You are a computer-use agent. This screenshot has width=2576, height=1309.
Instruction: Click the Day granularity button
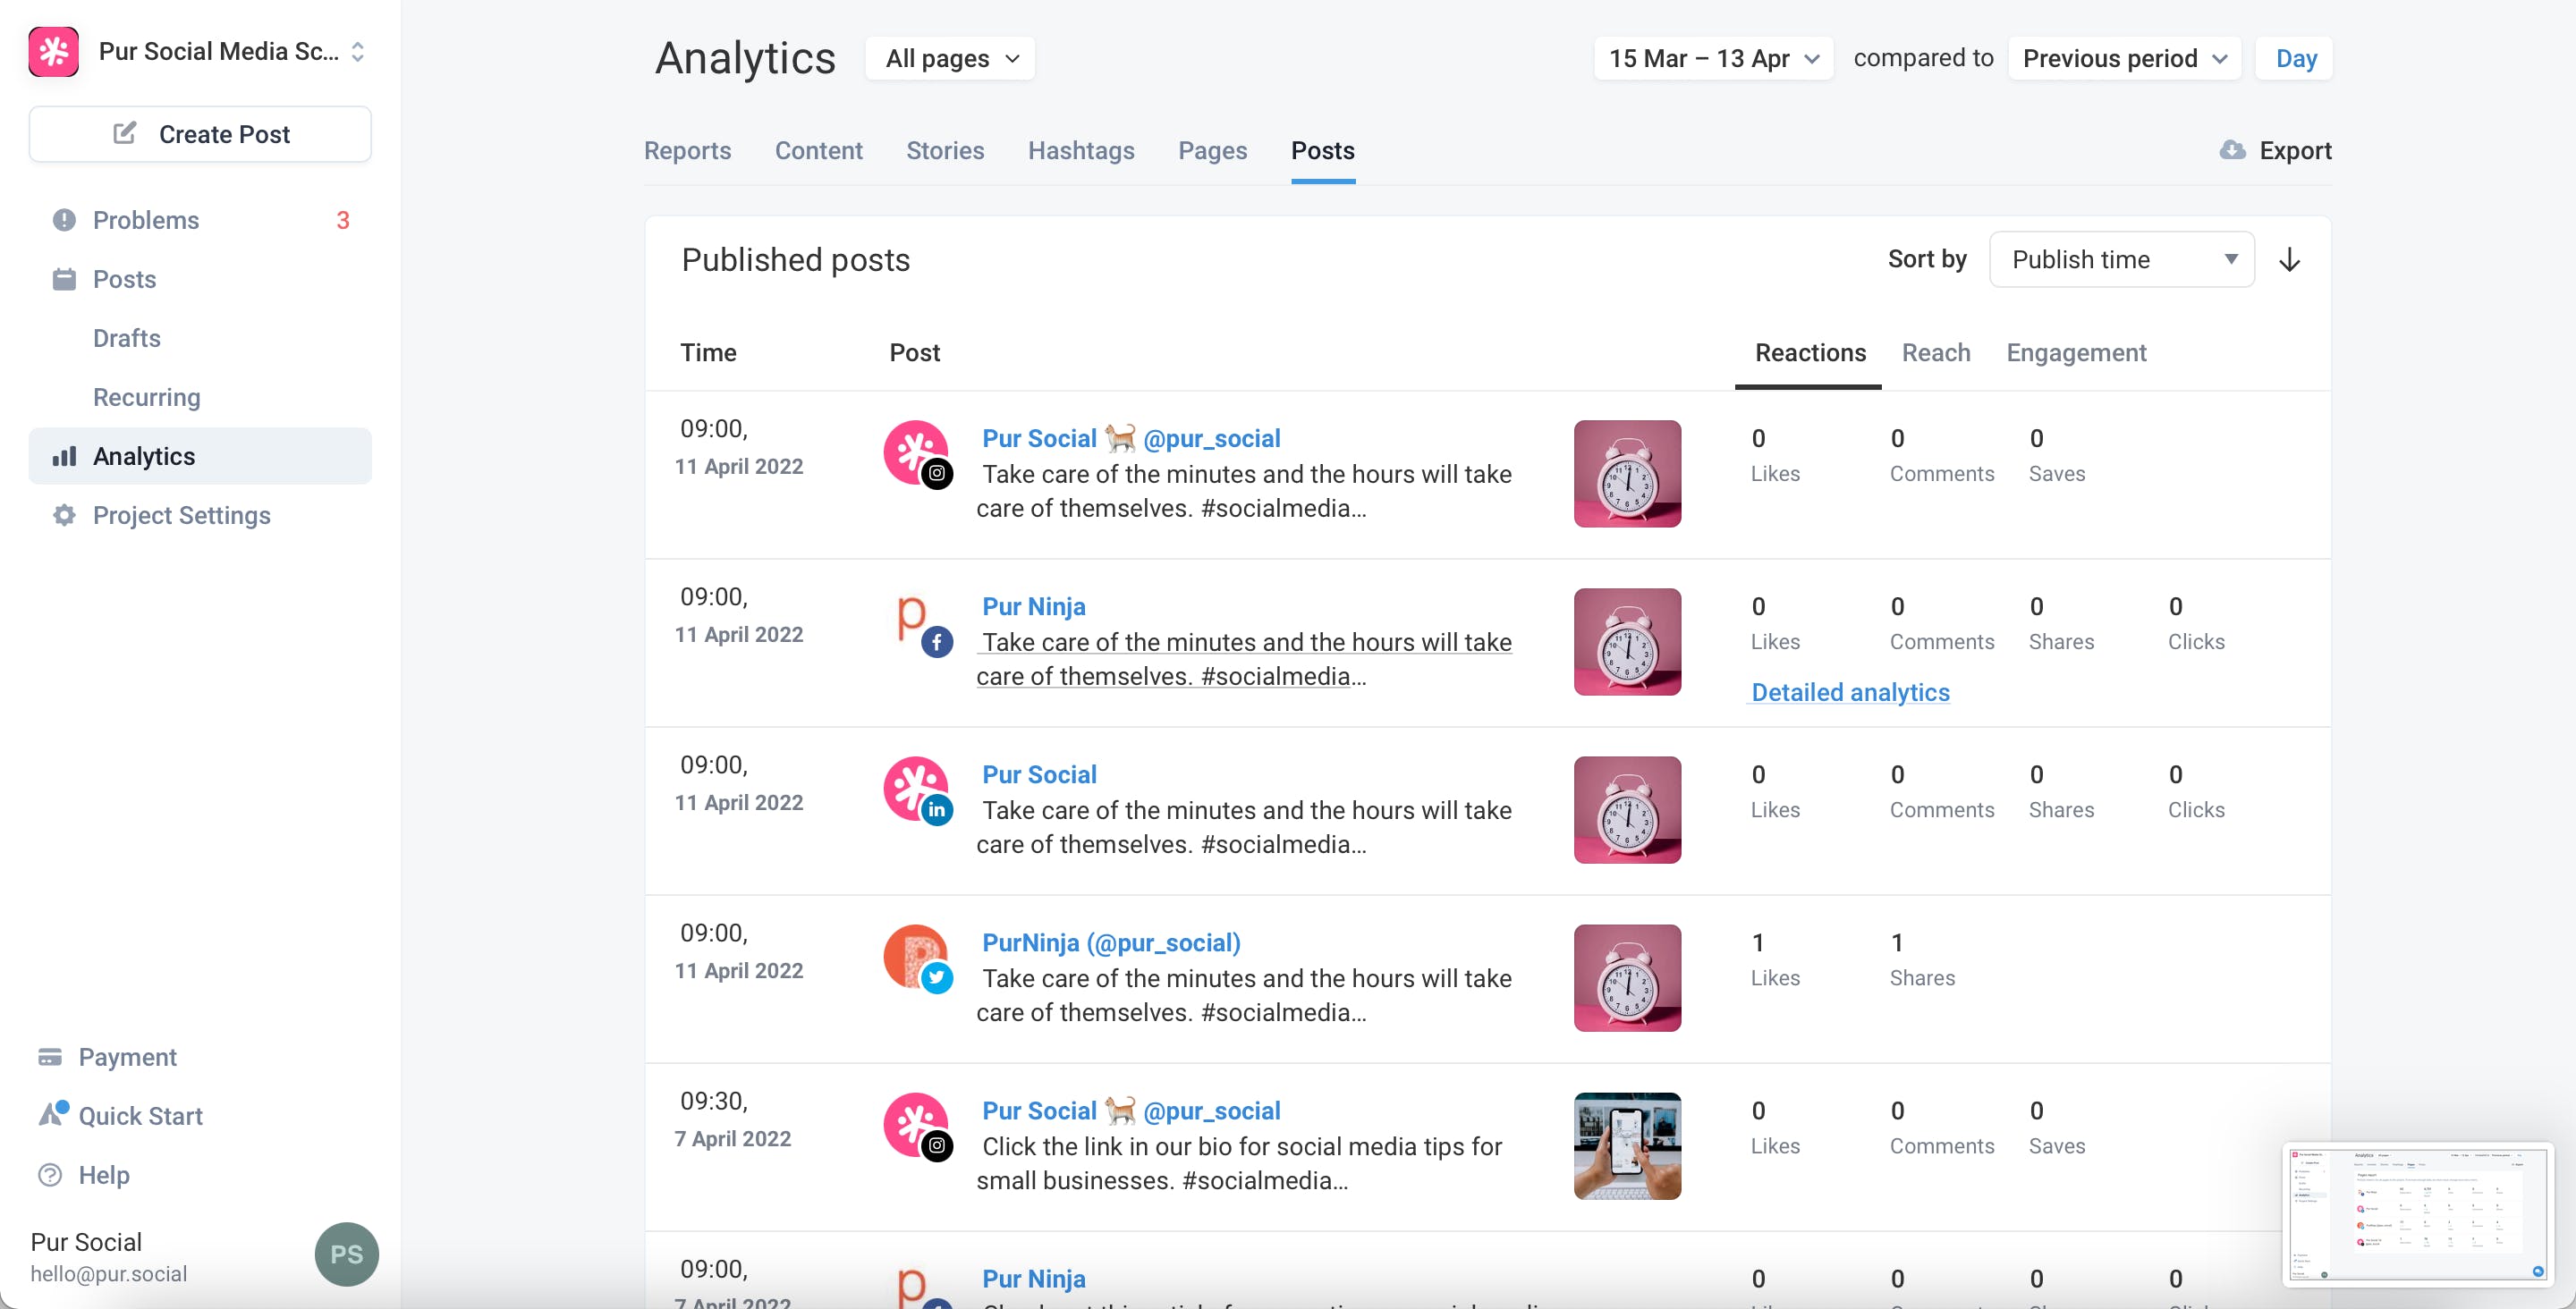point(2295,58)
